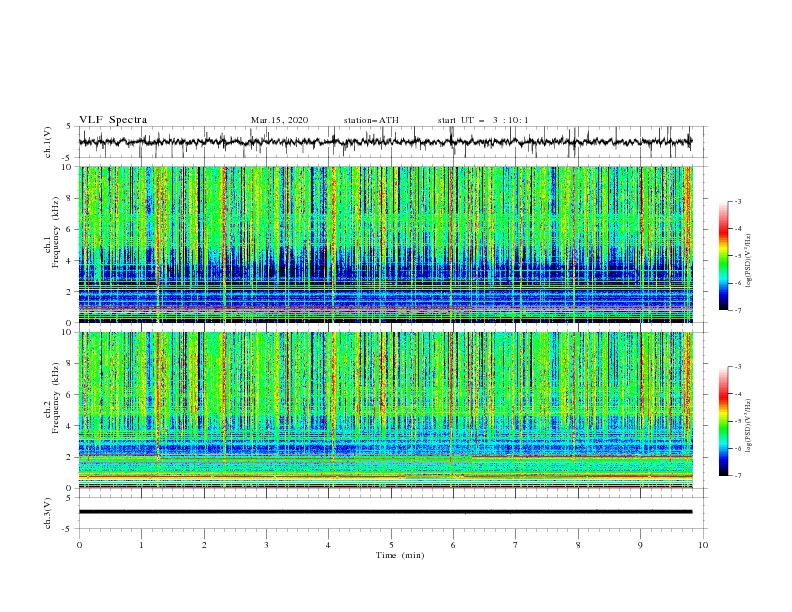The image size is (792, 612).
Task: Click time axis tick label "8"
Action: pos(578,546)
